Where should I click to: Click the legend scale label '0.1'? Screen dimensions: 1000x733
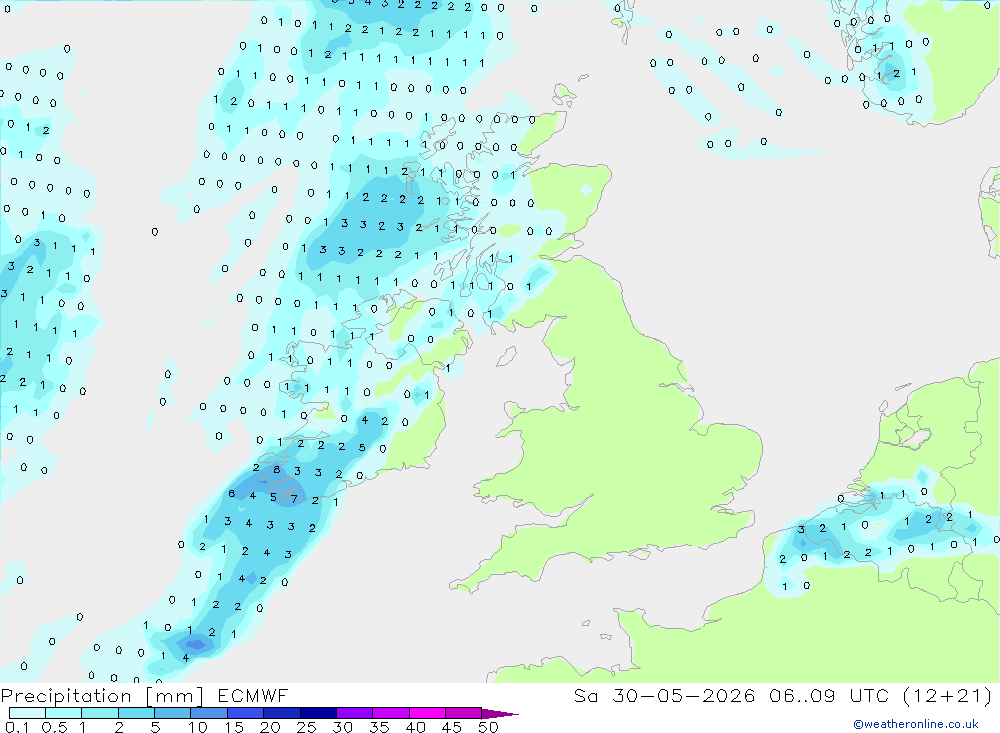point(17,727)
